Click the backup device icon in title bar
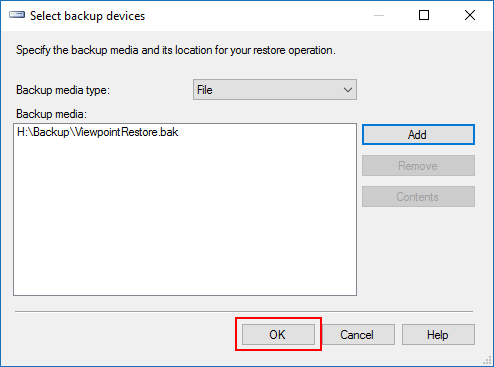The image size is (494, 367). point(17,15)
